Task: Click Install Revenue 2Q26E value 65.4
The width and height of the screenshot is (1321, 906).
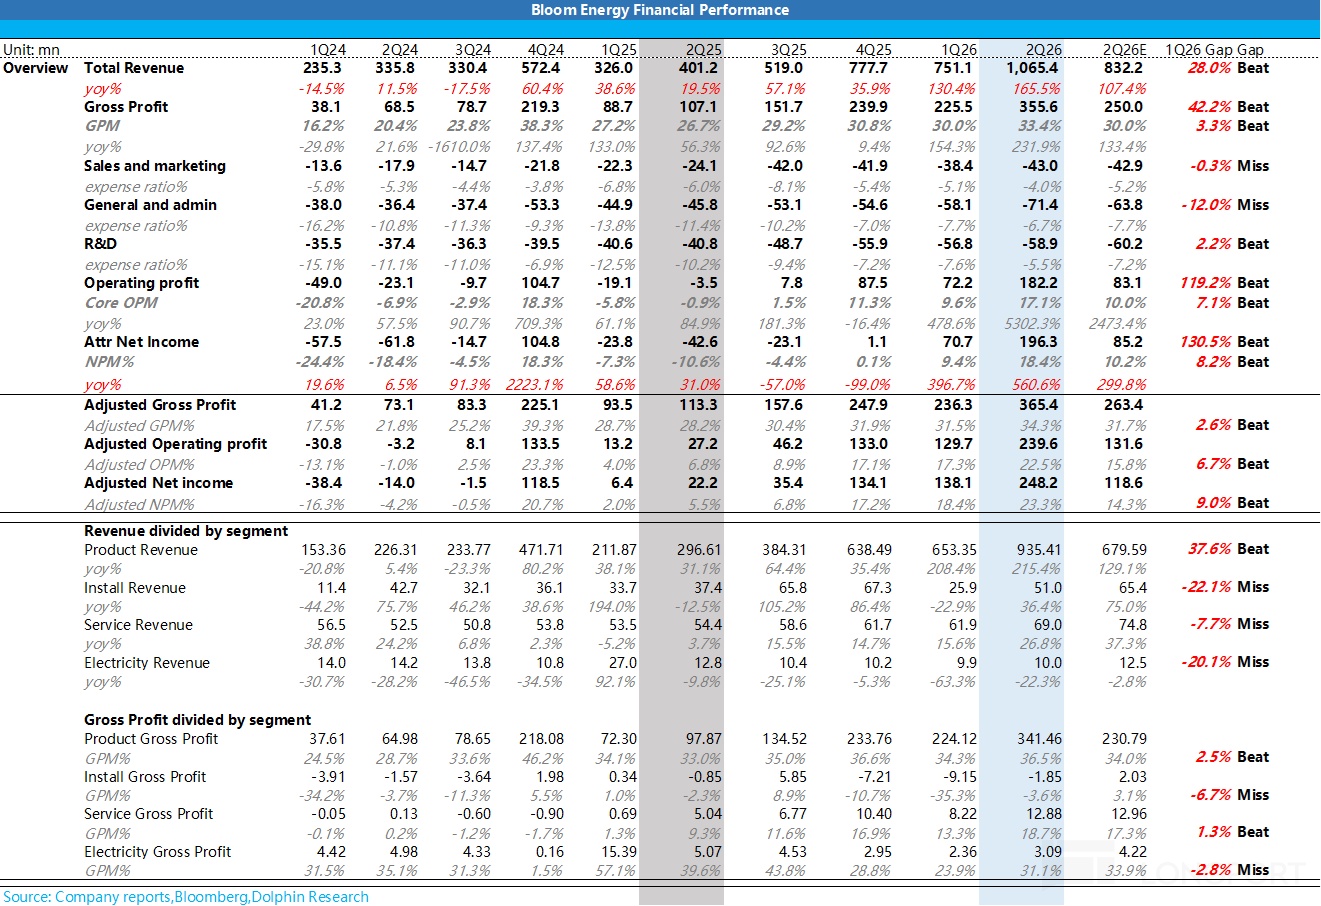Action: point(1133,588)
